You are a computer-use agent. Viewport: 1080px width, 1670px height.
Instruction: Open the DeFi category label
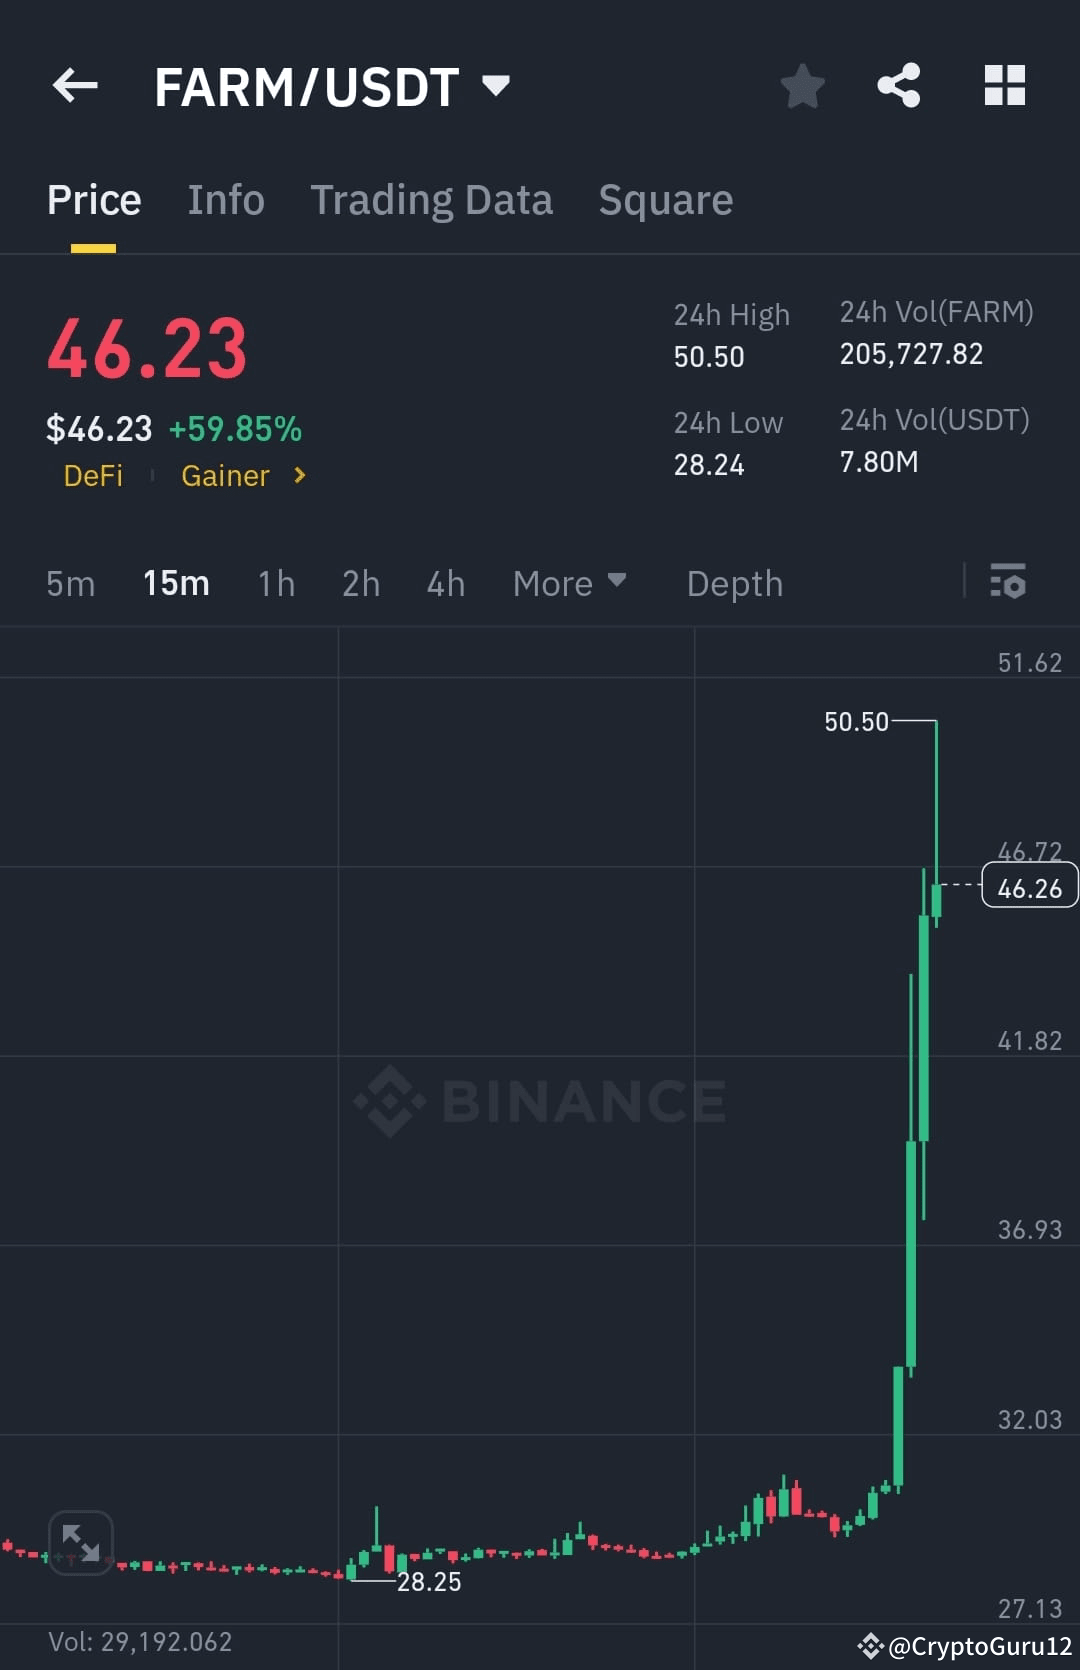93,477
